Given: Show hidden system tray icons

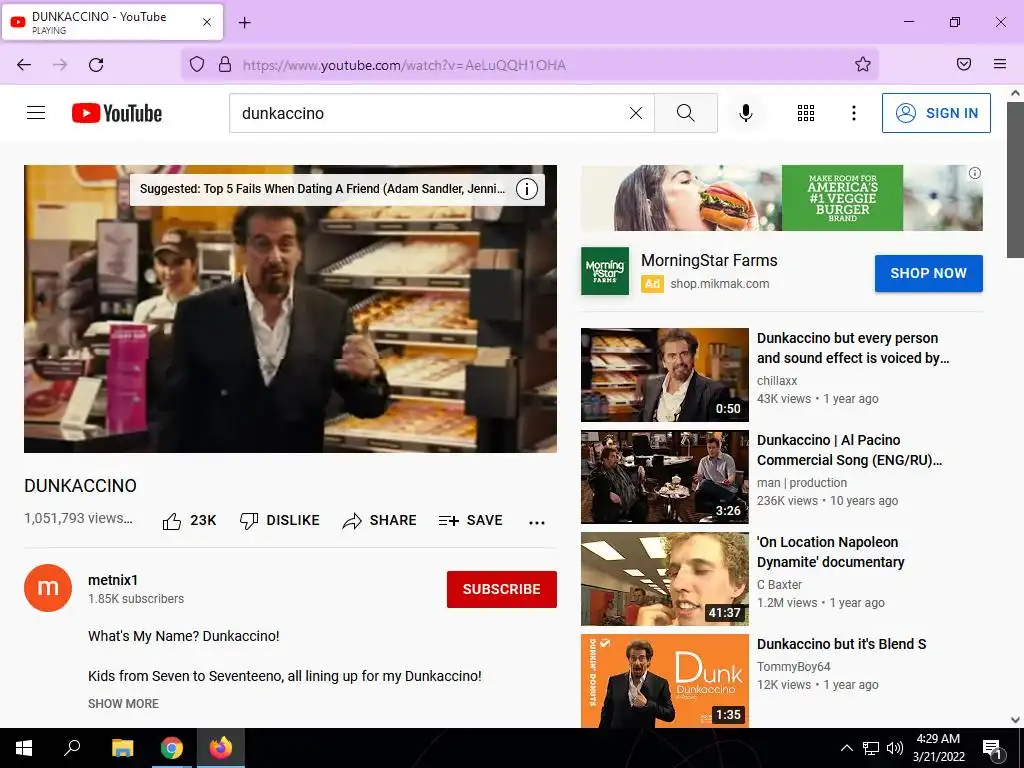Looking at the screenshot, I should (846, 748).
